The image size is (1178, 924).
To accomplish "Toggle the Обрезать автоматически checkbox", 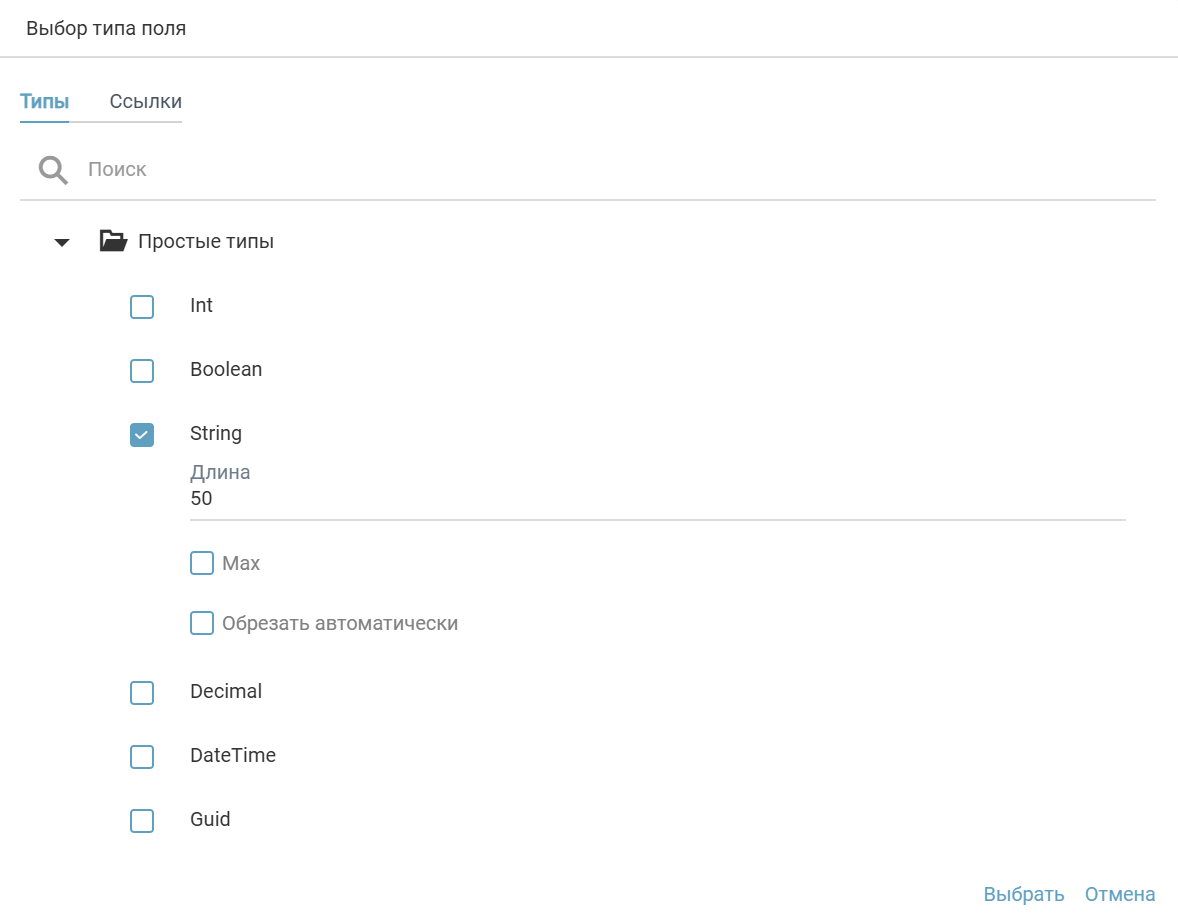I will [x=202, y=623].
